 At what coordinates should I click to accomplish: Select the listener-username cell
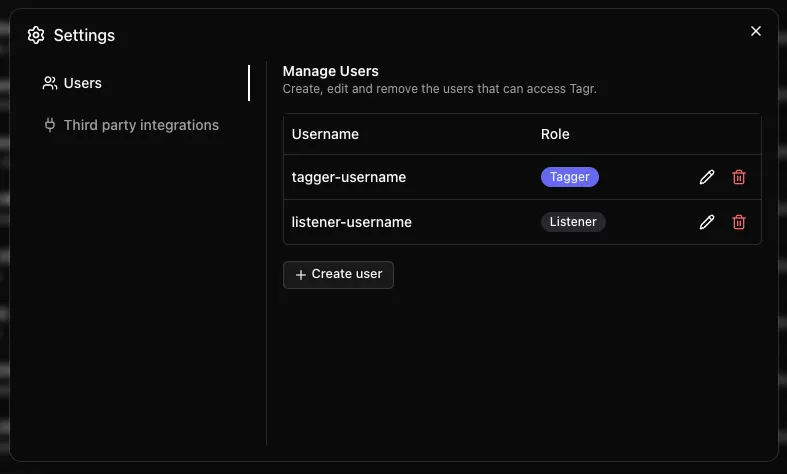click(351, 222)
